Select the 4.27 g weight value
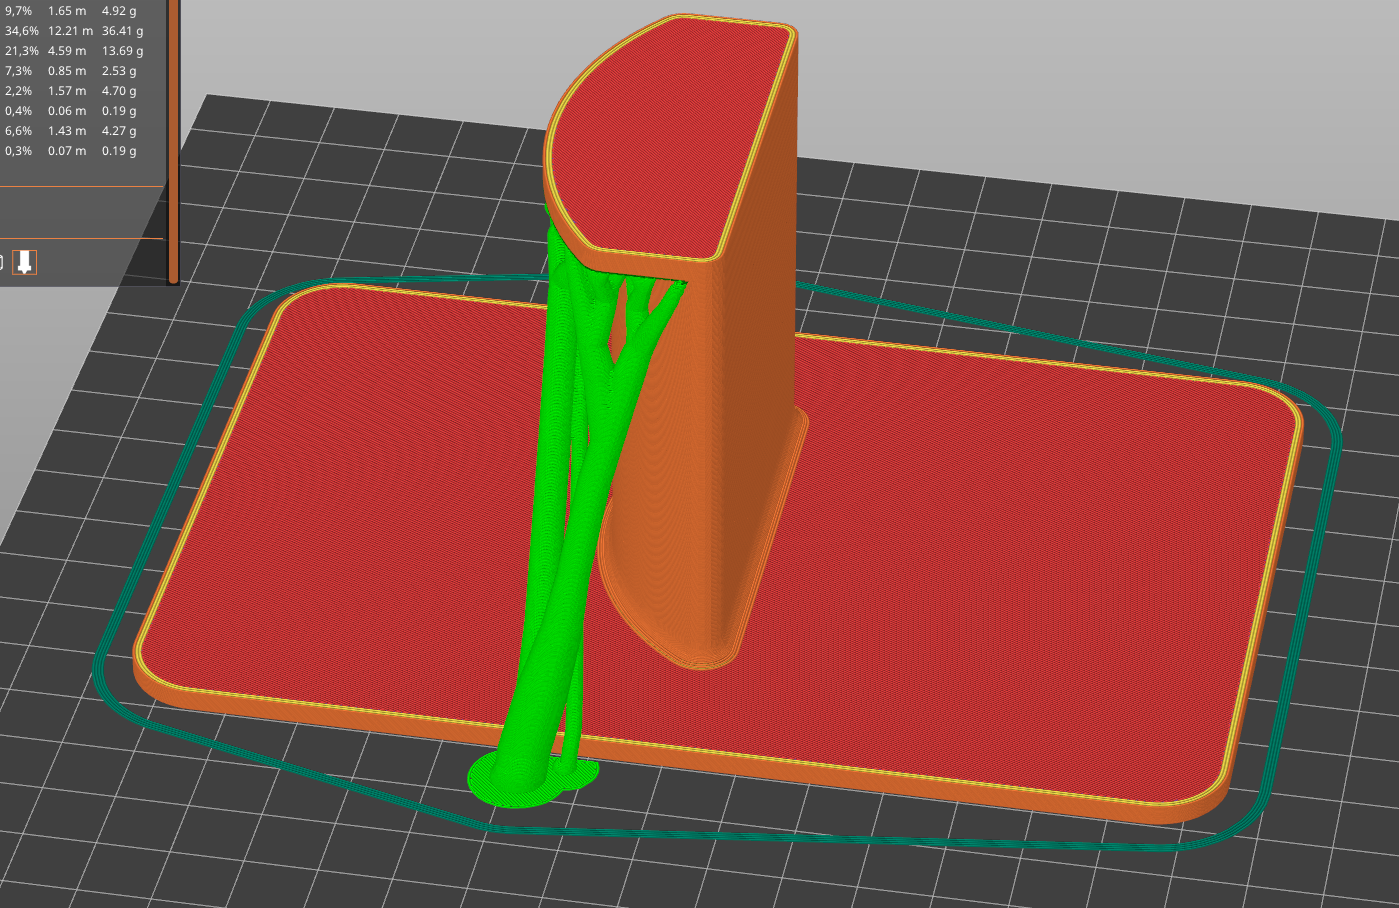This screenshot has width=1399, height=908. (x=119, y=131)
